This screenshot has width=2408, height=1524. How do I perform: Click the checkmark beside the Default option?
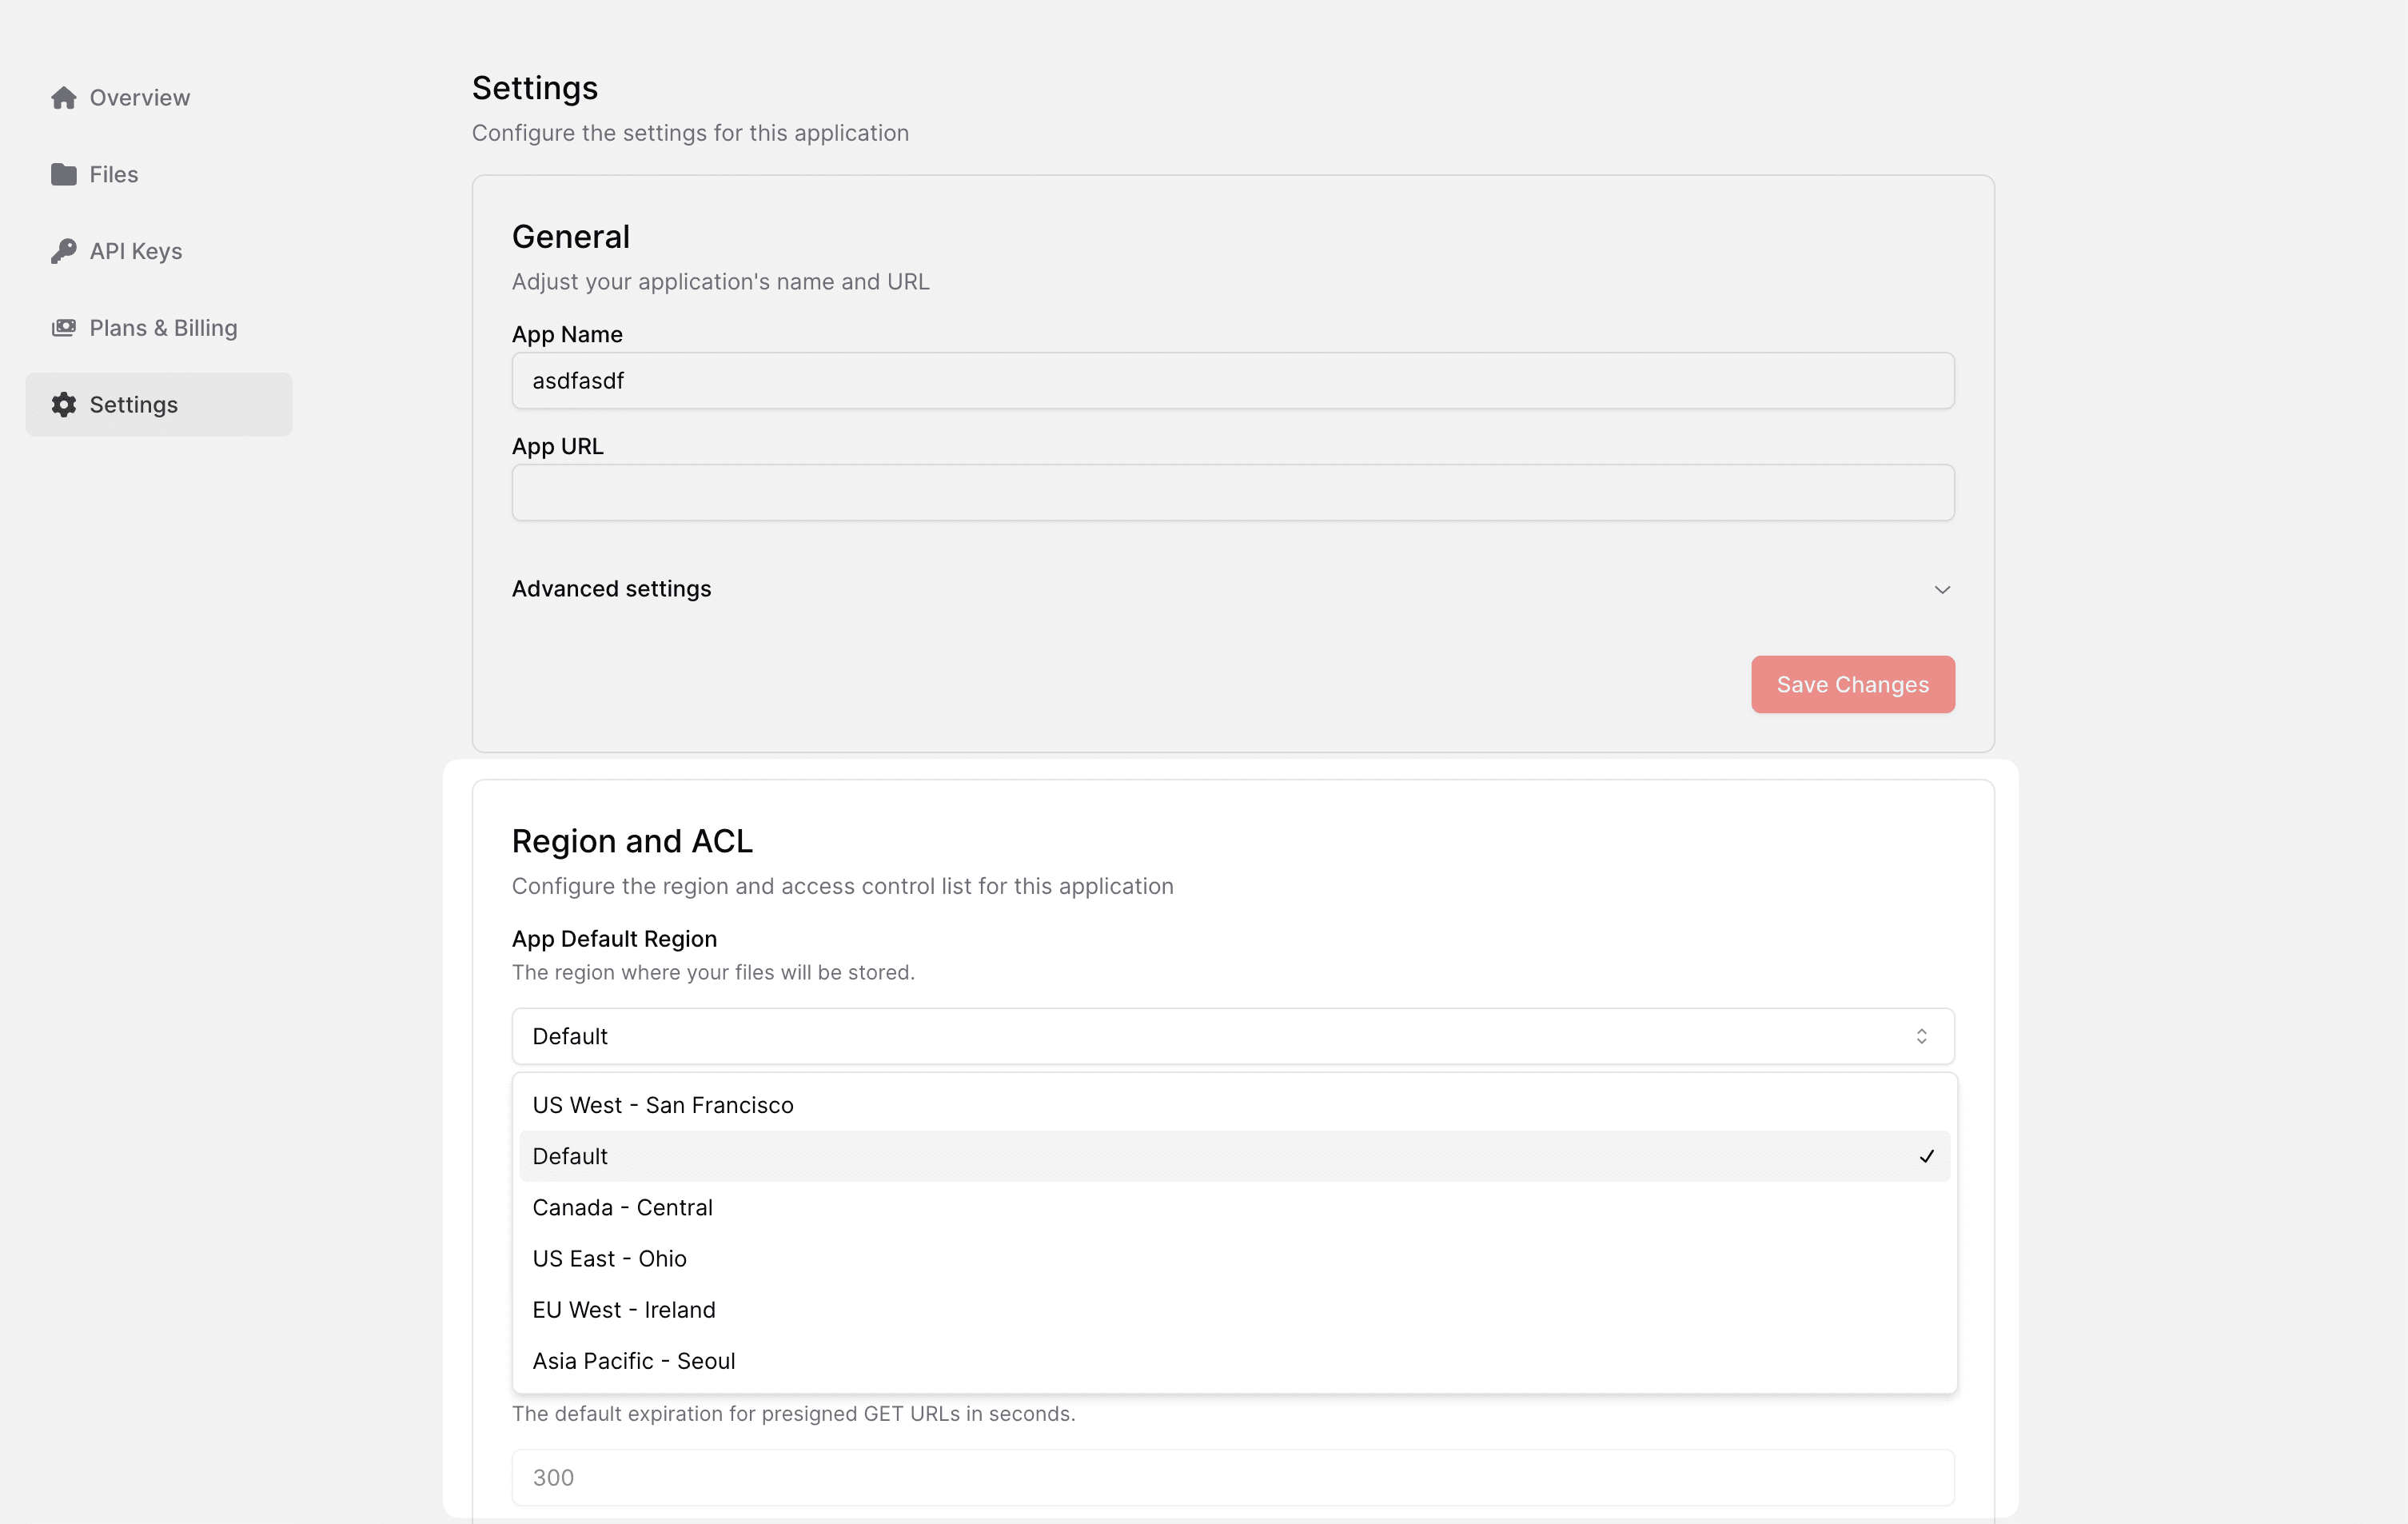[x=1926, y=1157]
